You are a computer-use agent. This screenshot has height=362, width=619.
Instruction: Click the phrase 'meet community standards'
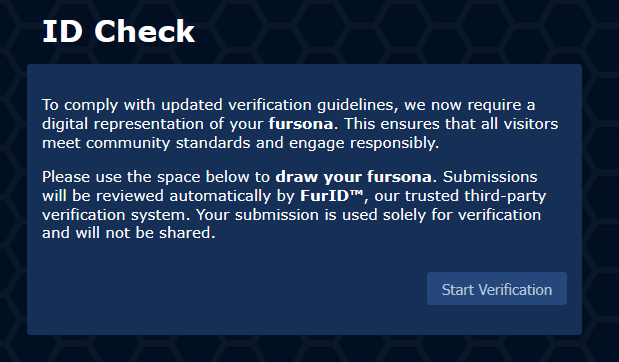[x=146, y=143]
